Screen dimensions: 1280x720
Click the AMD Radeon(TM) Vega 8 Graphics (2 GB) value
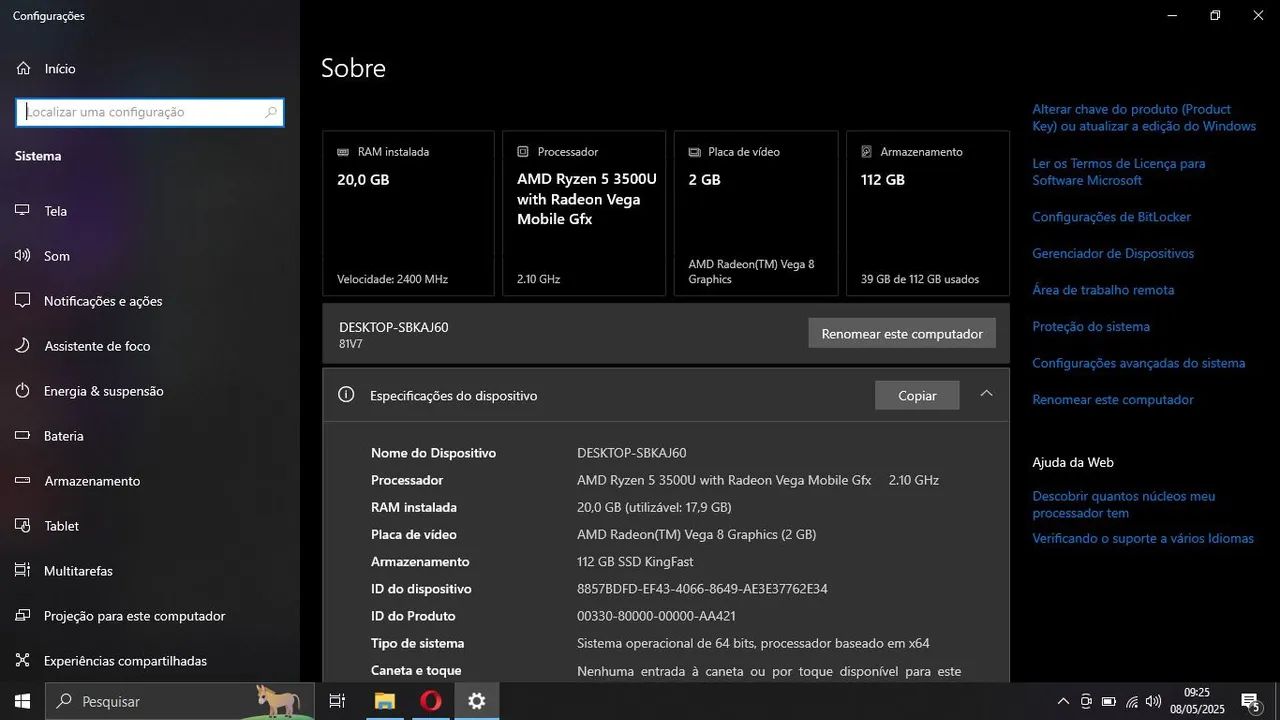click(x=696, y=535)
